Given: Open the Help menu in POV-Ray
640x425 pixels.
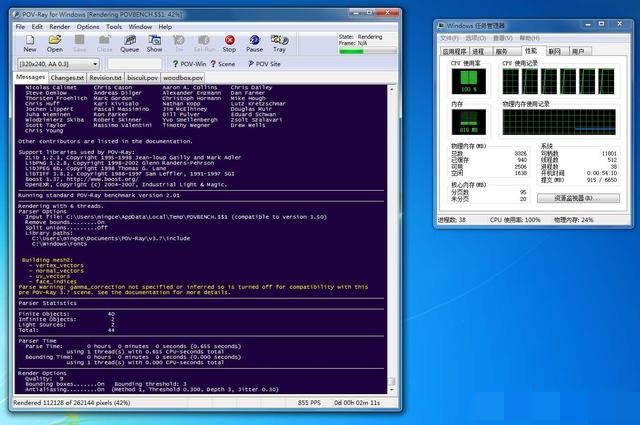Looking at the screenshot, I should click(165, 27).
